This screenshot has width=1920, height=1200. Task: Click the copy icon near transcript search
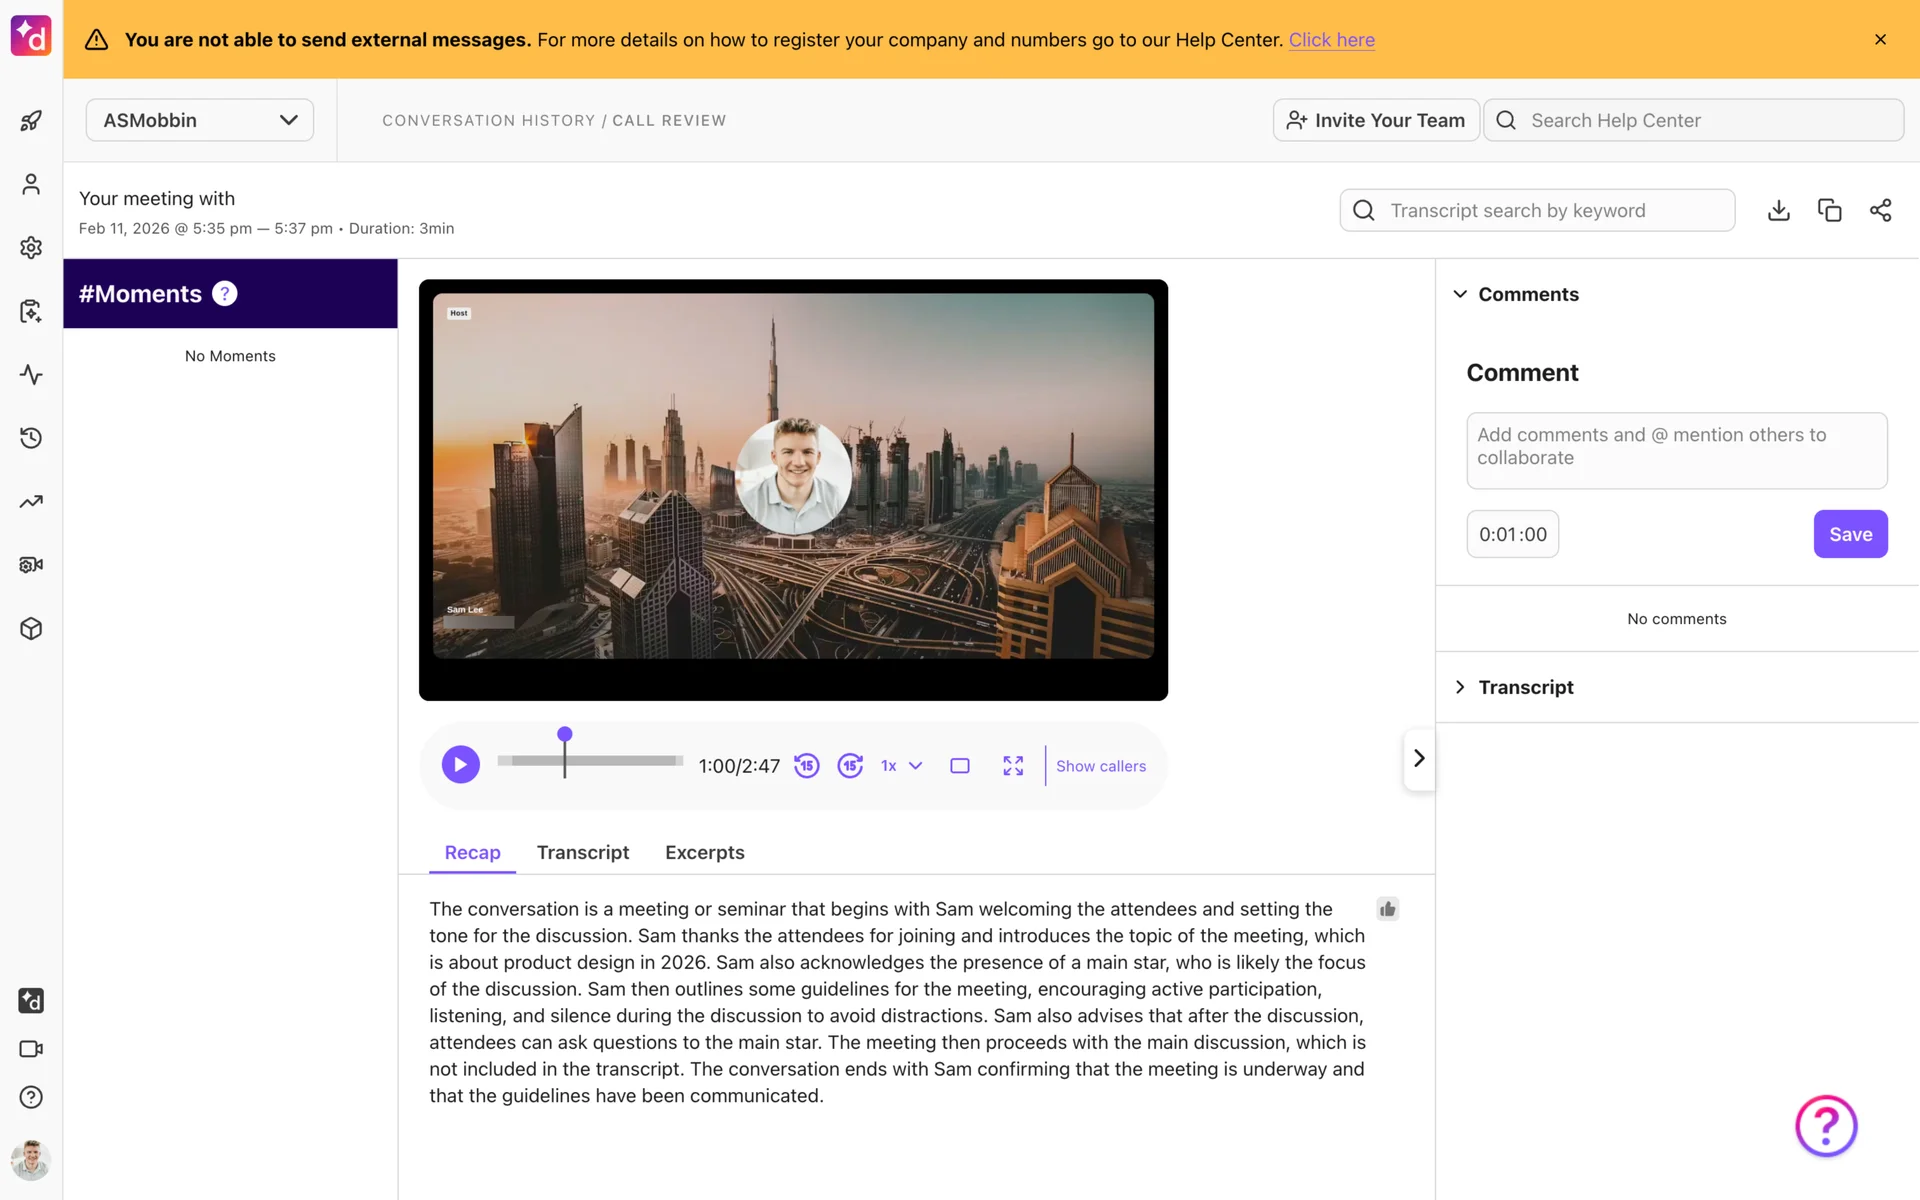pos(1829,210)
